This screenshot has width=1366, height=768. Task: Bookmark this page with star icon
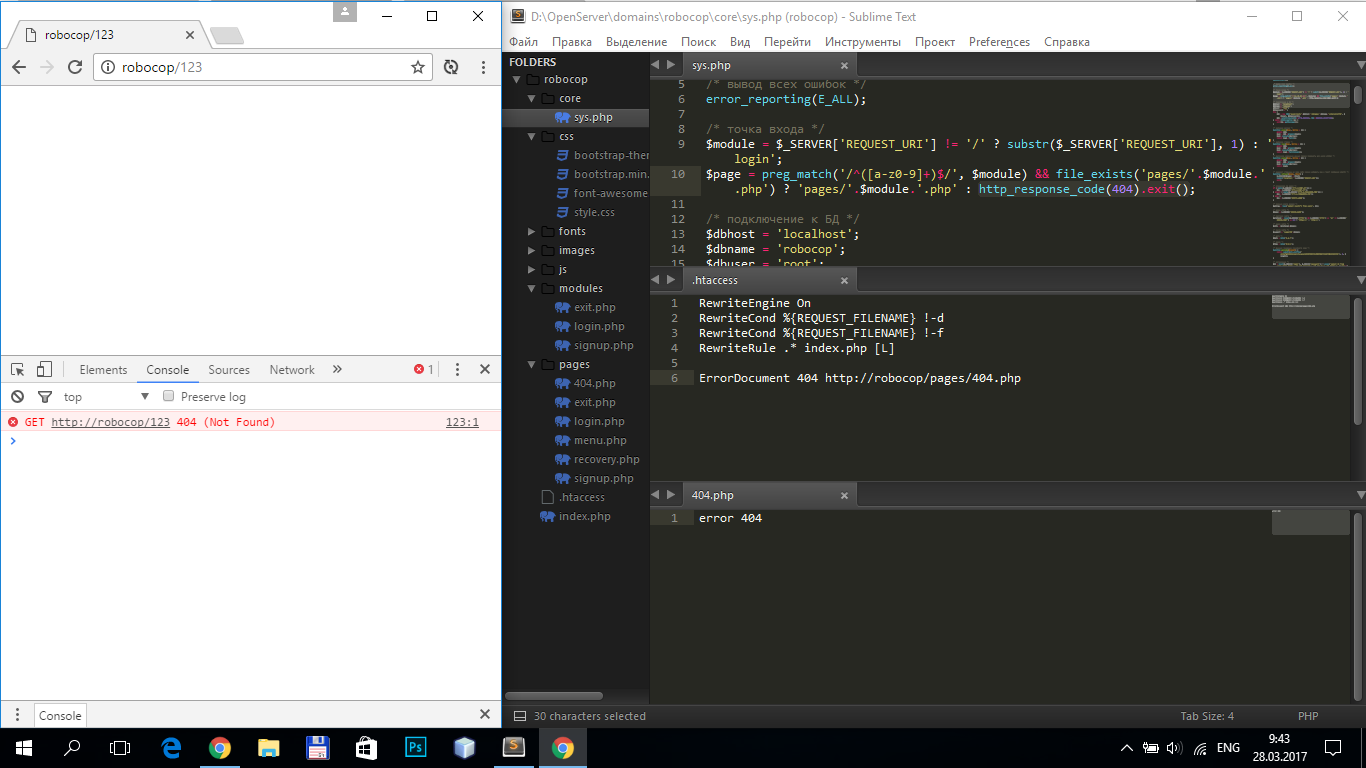click(418, 67)
